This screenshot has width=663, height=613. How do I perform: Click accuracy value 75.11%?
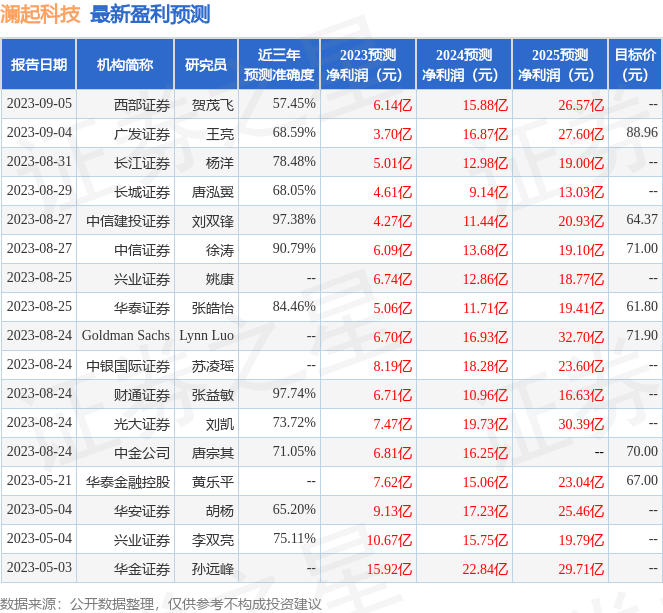tap(294, 539)
